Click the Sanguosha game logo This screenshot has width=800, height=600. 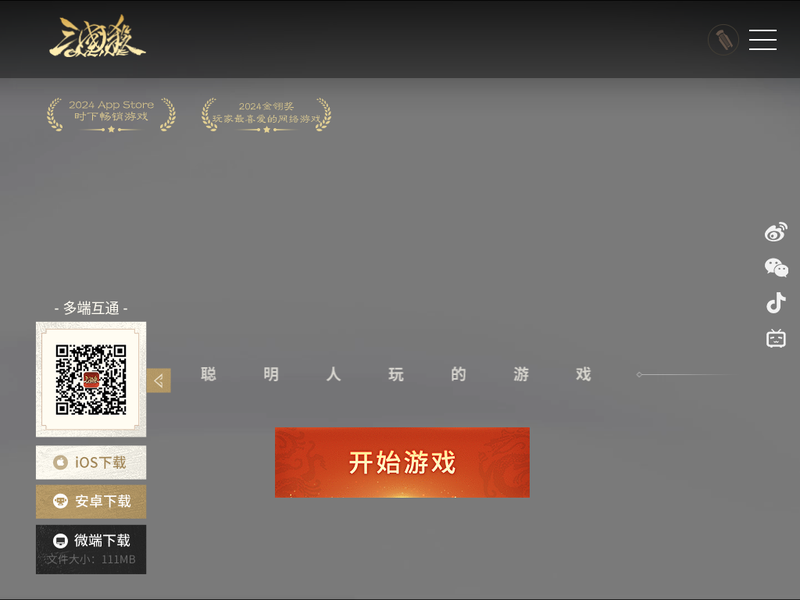click(97, 38)
